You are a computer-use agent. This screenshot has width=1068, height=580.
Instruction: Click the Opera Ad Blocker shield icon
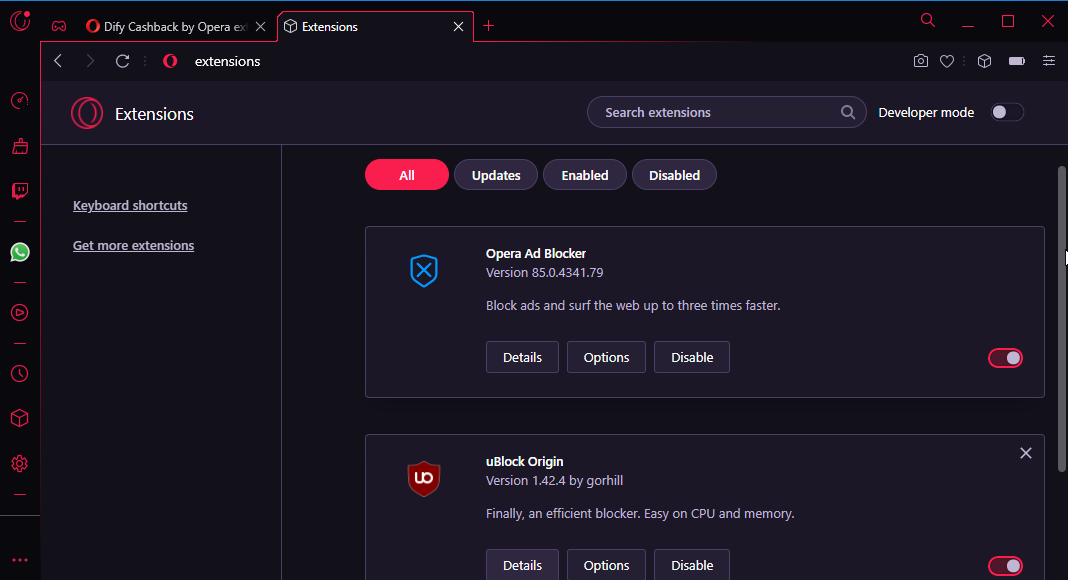click(424, 271)
